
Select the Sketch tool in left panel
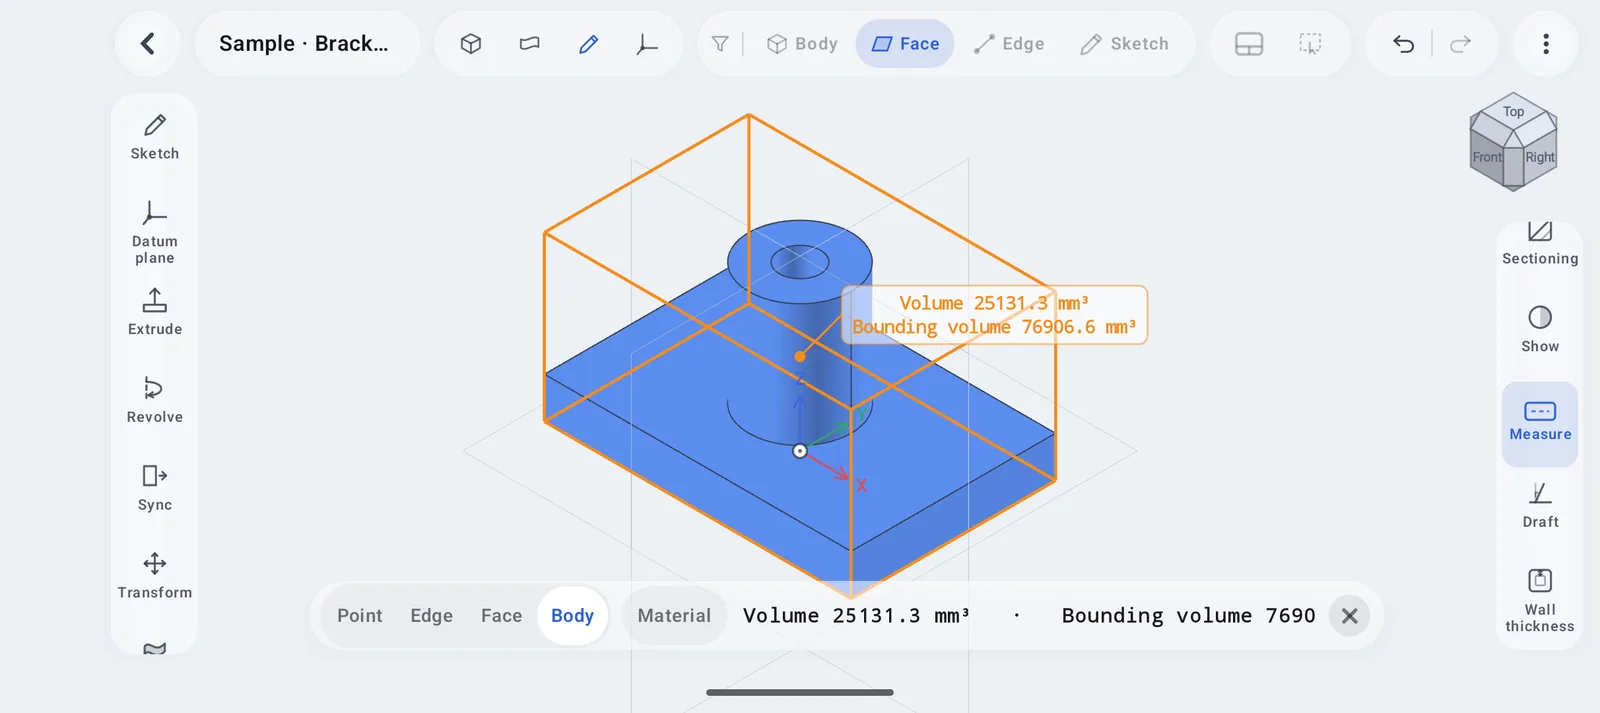click(x=155, y=137)
